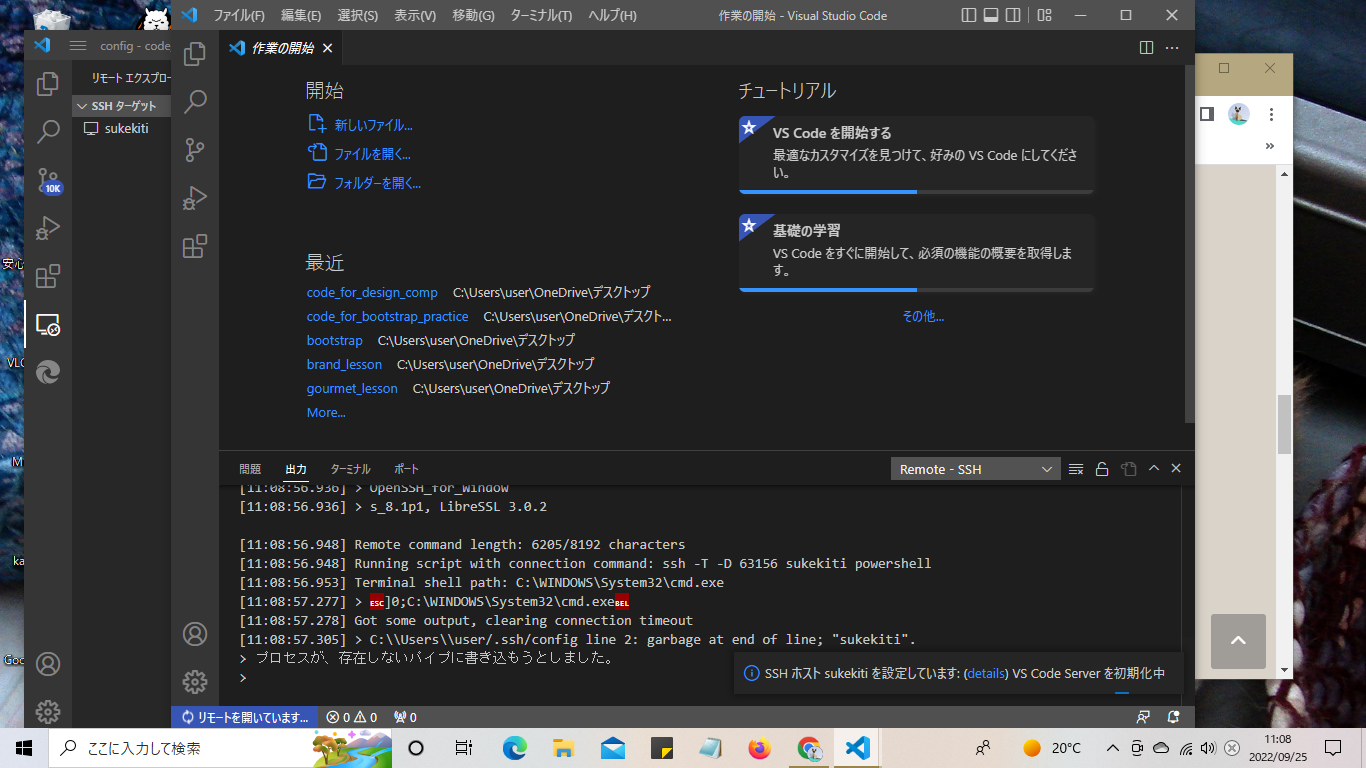This screenshot has height=768, width=1366.
Task: Toggle the bottom panel layout button
Action: (x=991, y=15)
